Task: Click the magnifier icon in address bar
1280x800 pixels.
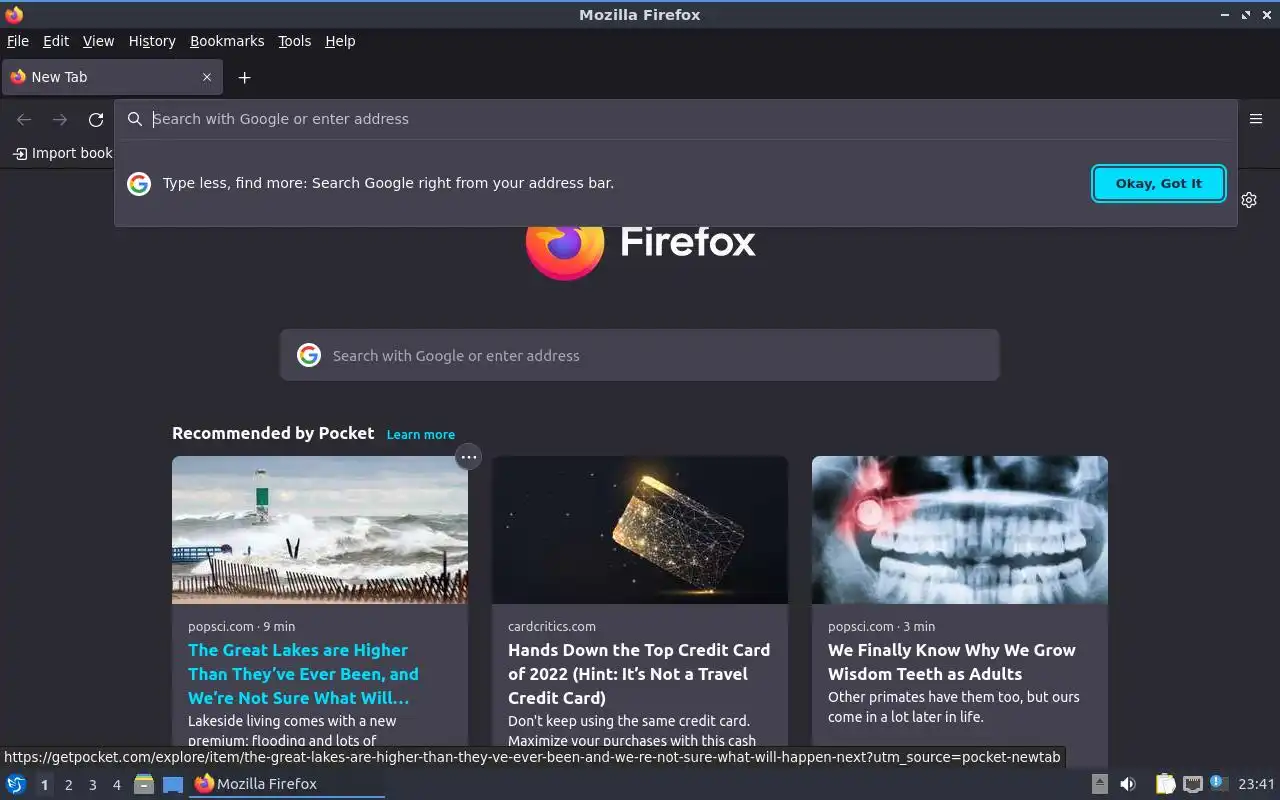Action: tap(135, 119)
